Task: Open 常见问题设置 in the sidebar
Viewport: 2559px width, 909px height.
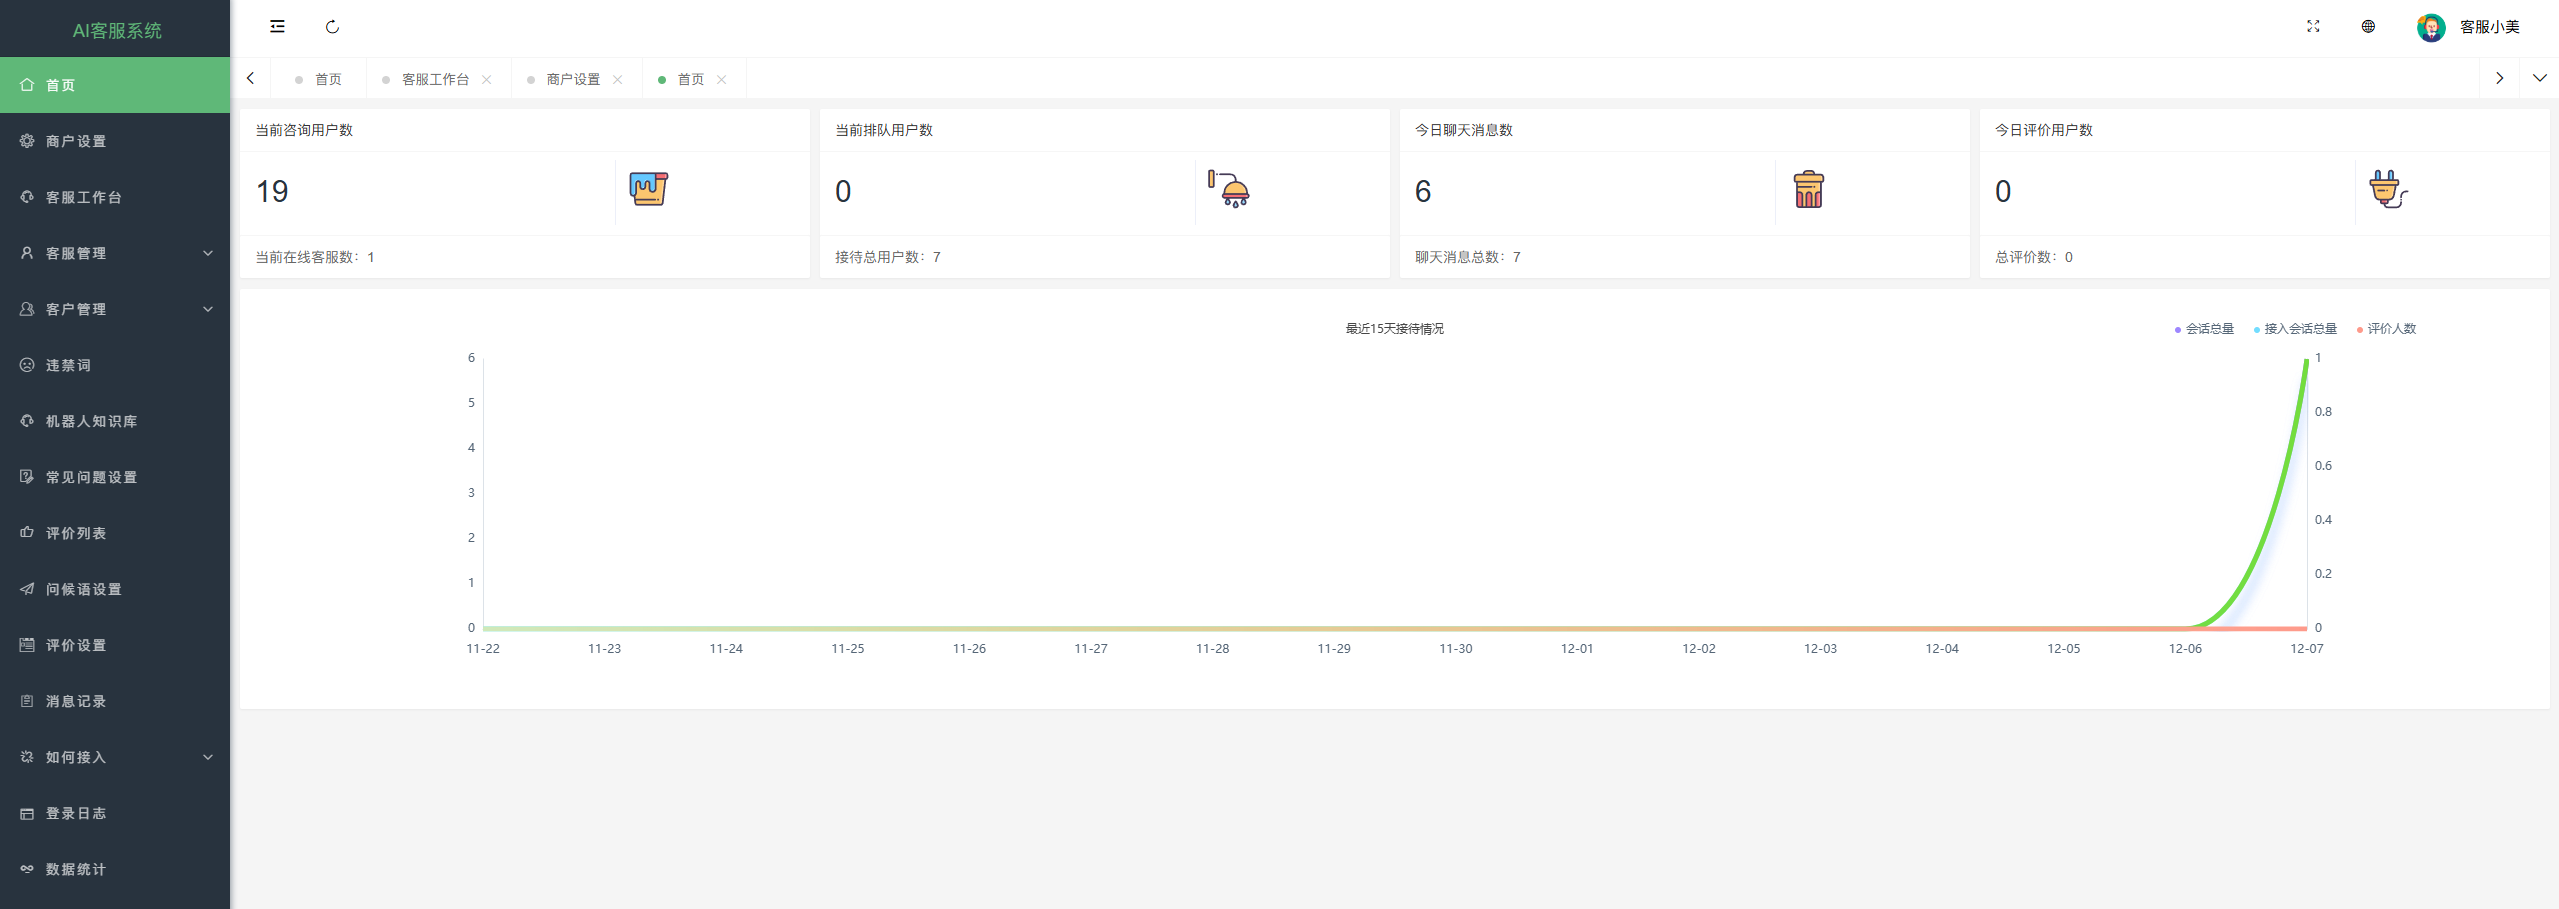Action: point(115,477)
